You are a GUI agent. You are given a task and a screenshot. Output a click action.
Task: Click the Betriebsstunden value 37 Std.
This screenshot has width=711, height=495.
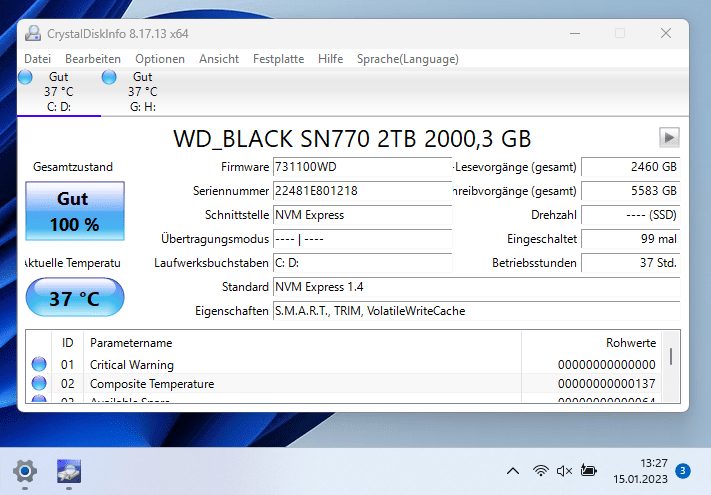click(630, 263)
